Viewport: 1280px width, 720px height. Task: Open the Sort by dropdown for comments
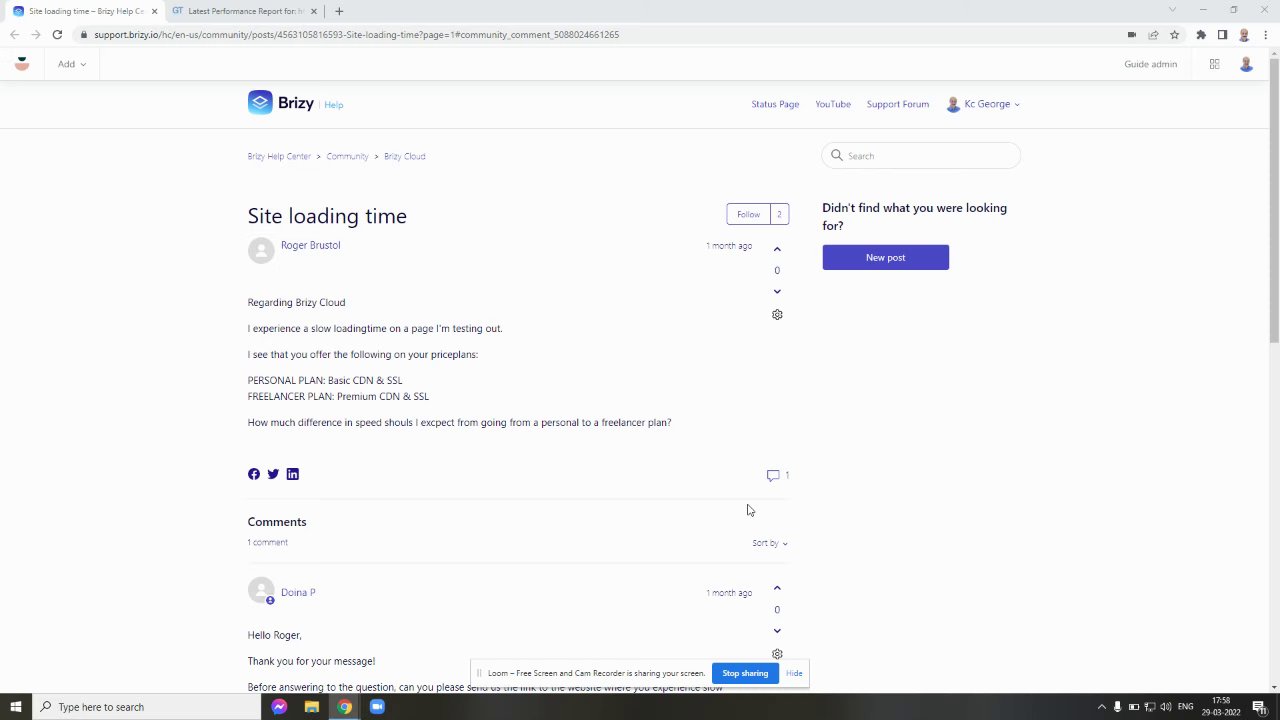point(769,543)
